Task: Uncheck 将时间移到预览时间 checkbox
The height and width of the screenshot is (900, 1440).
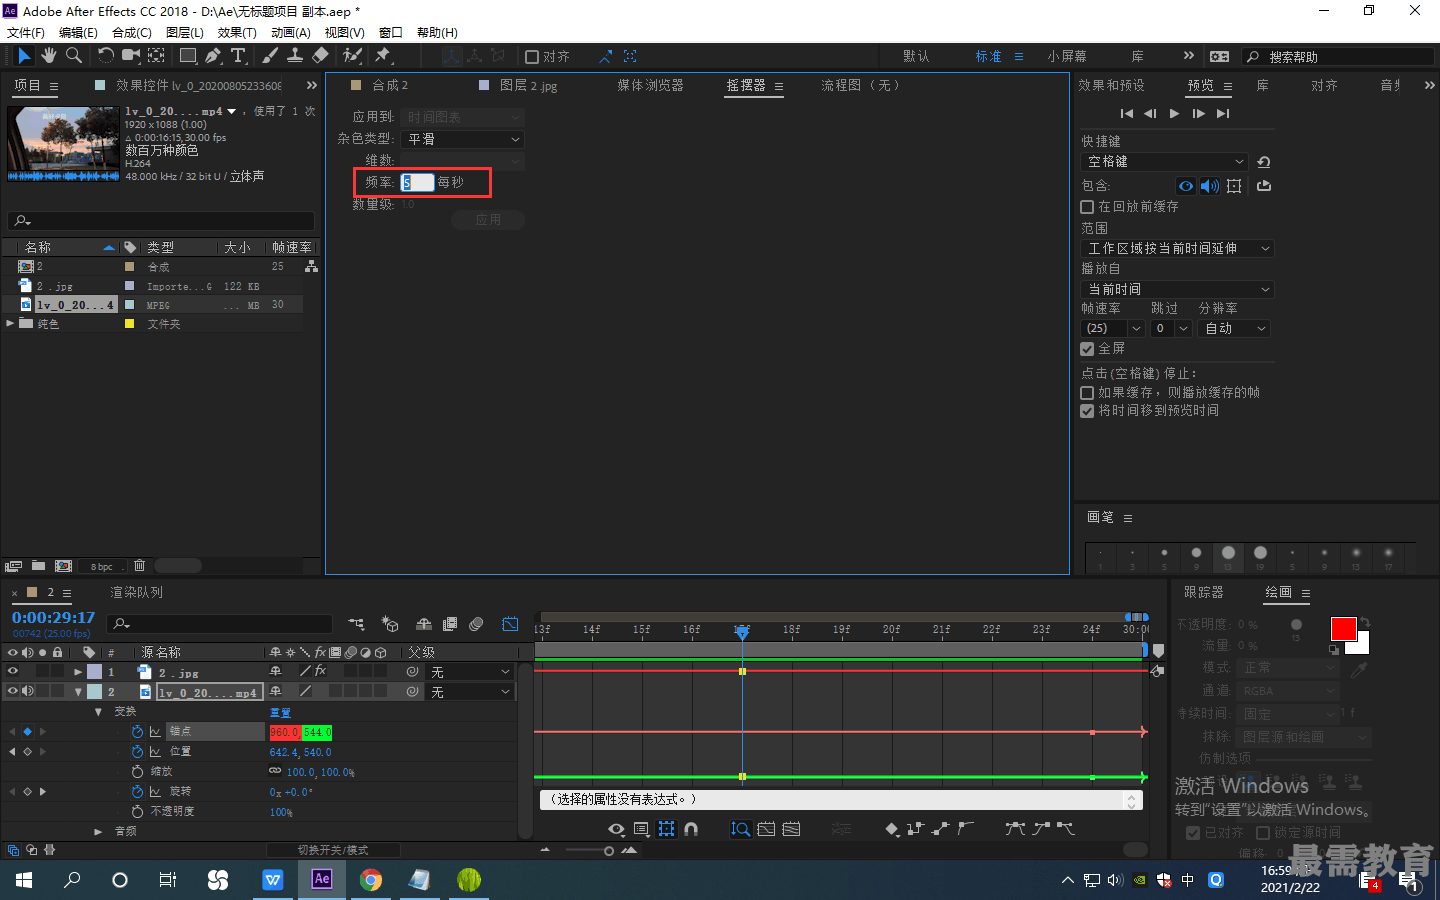Action: tap(1087, 411)
